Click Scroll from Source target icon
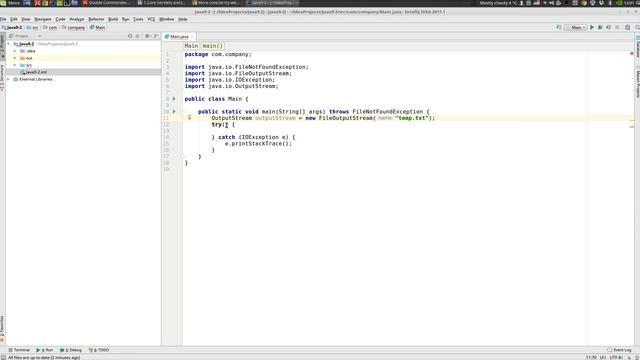 click(x=130, y=36)
